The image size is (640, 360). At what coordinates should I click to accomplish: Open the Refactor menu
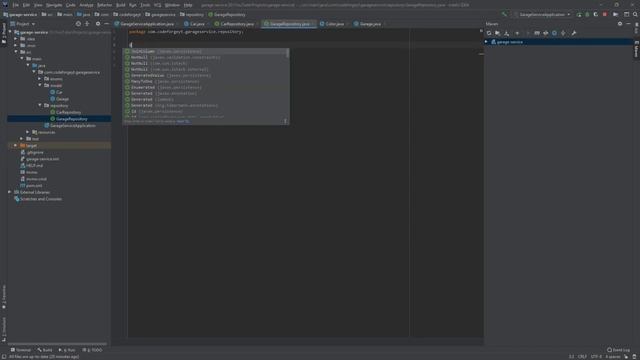coord(104,5)
